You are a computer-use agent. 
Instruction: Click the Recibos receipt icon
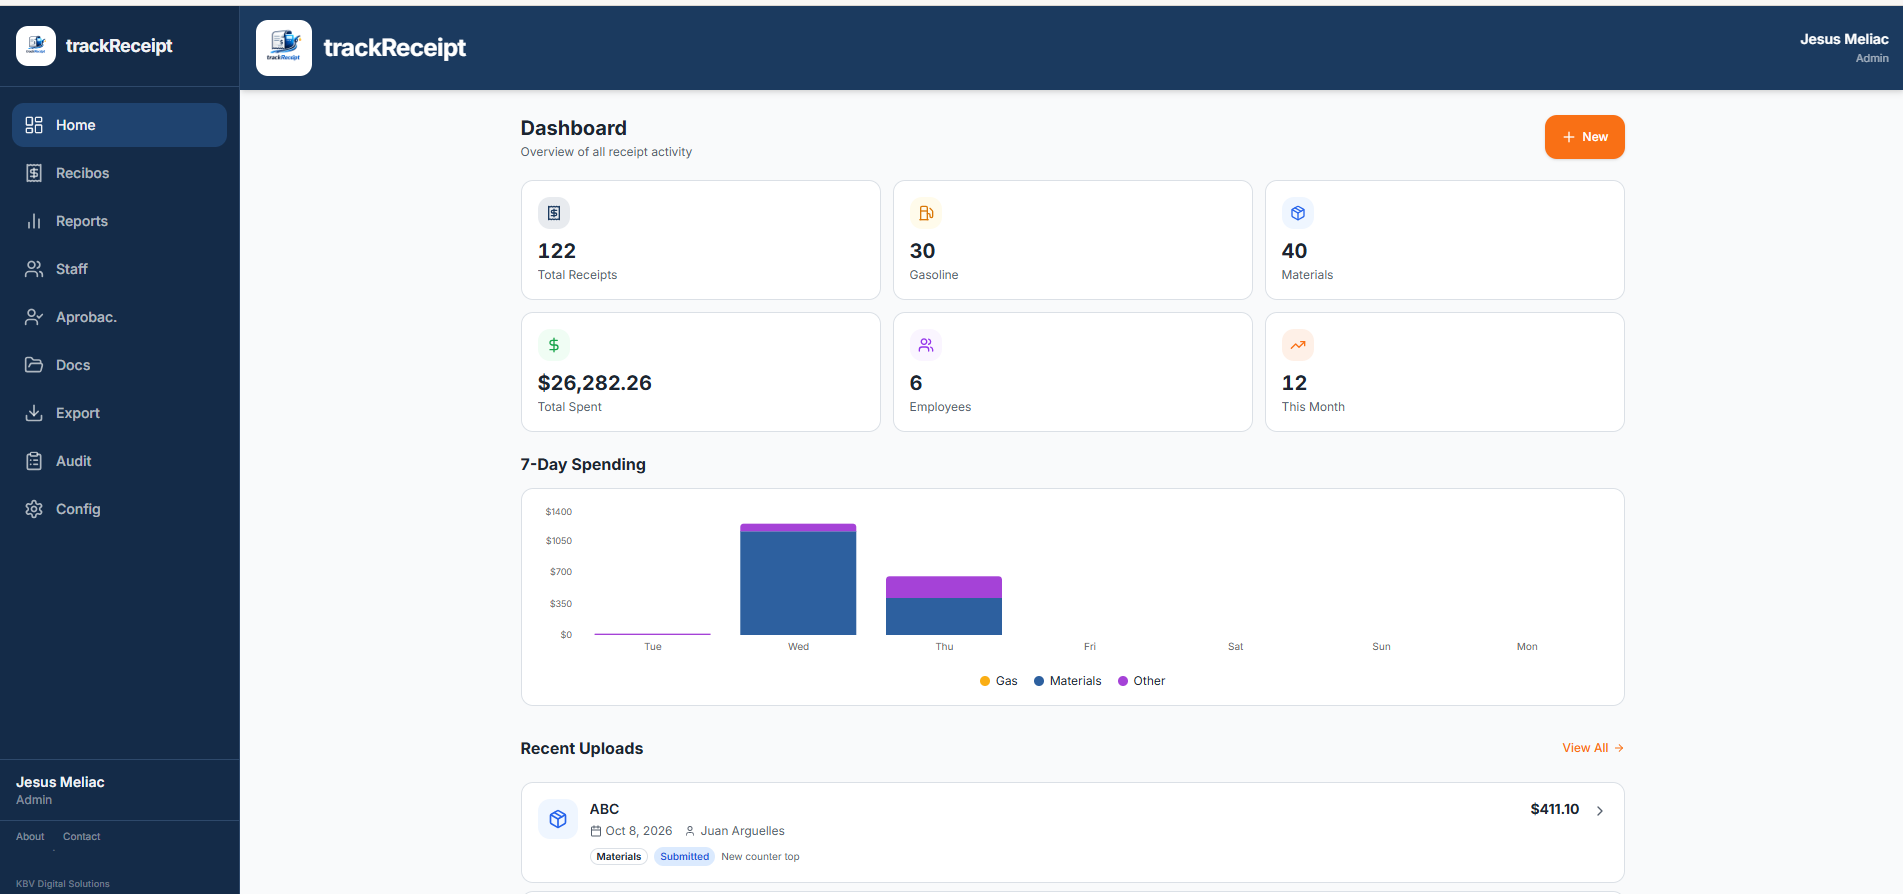[34, 173]
